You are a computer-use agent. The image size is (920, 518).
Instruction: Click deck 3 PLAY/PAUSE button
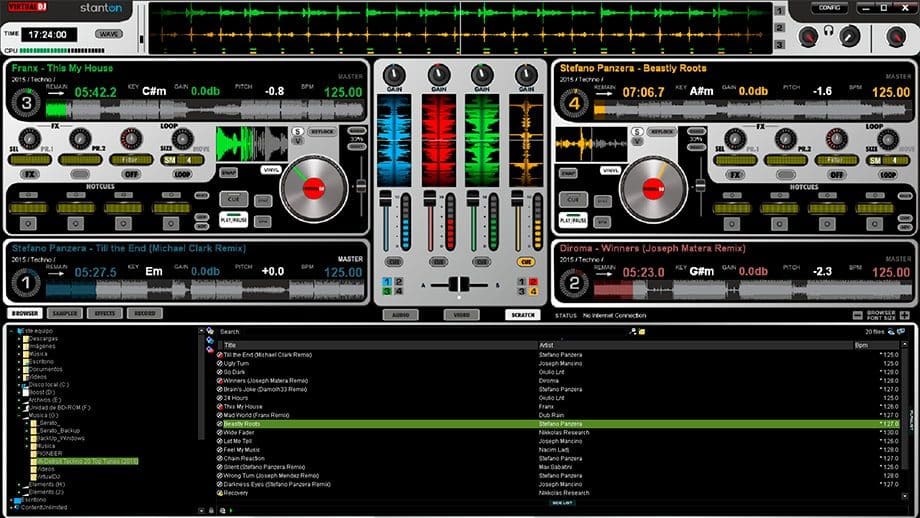234,219
